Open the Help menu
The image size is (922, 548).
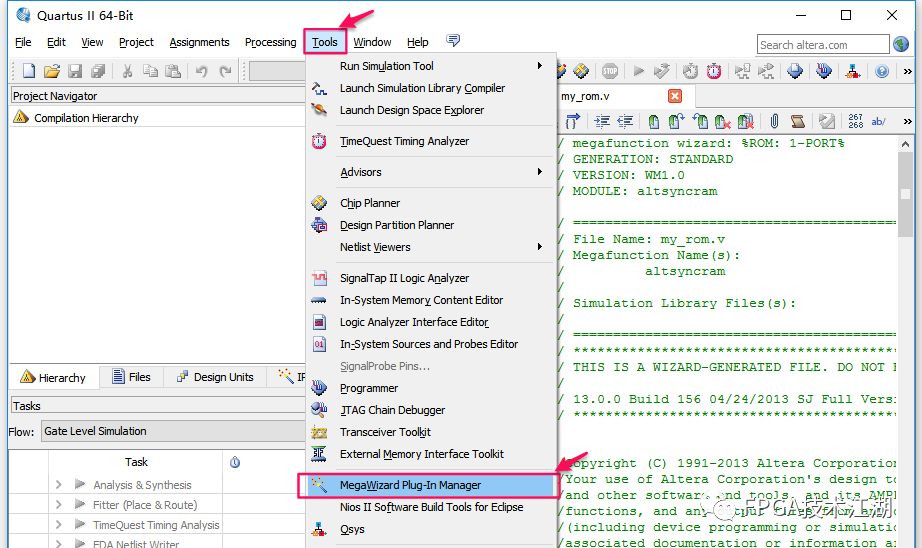click(x=417, y=42)
